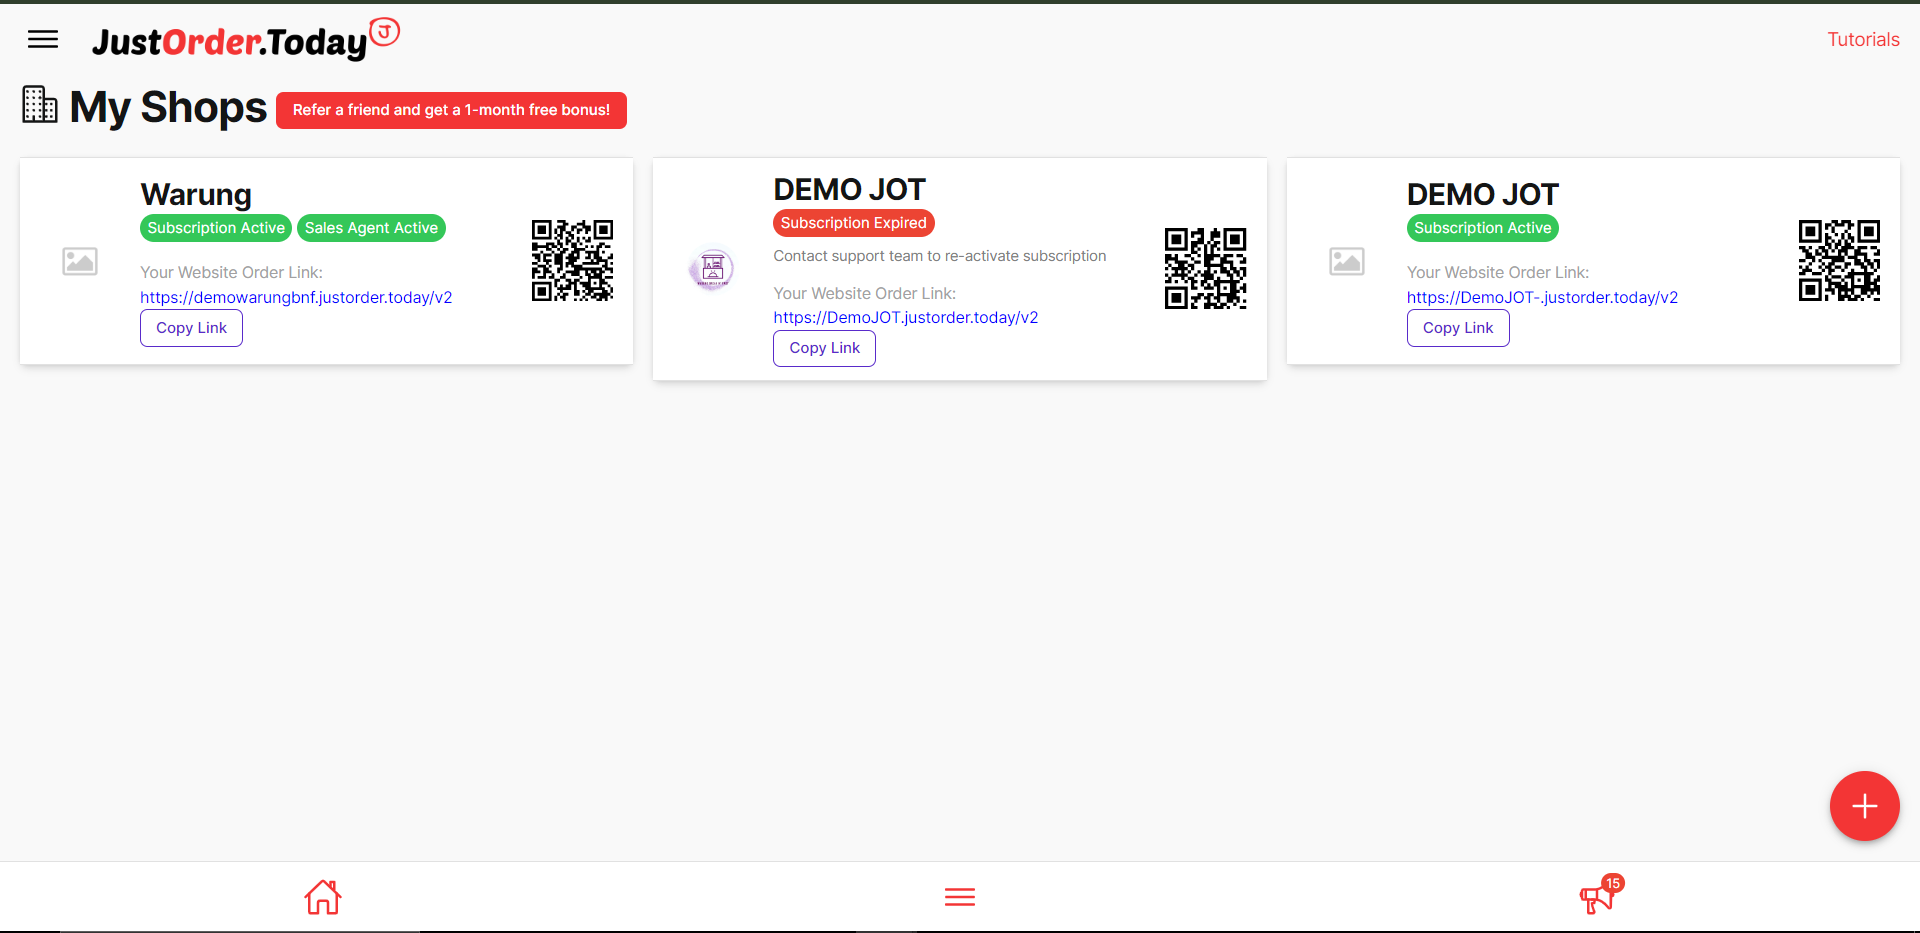Open the Warung shop image placeholder

[80, 262]
